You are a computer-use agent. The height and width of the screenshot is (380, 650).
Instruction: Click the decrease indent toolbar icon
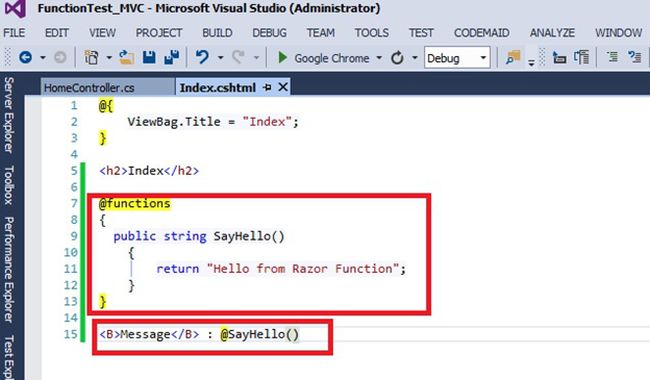pyautogui.click(x=559, y=58)
